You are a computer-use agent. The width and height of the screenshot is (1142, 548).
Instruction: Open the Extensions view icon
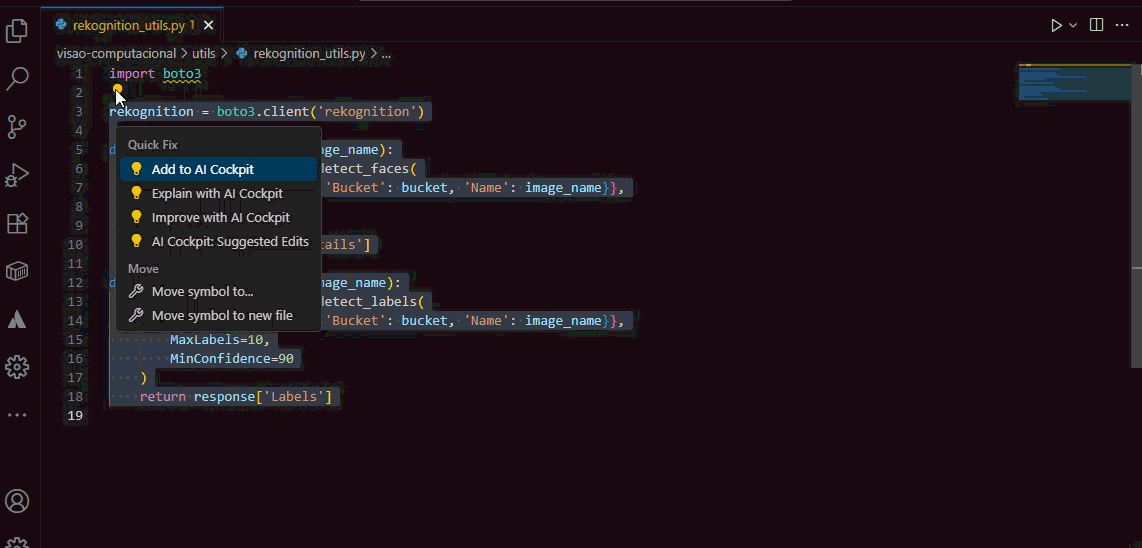17,223
